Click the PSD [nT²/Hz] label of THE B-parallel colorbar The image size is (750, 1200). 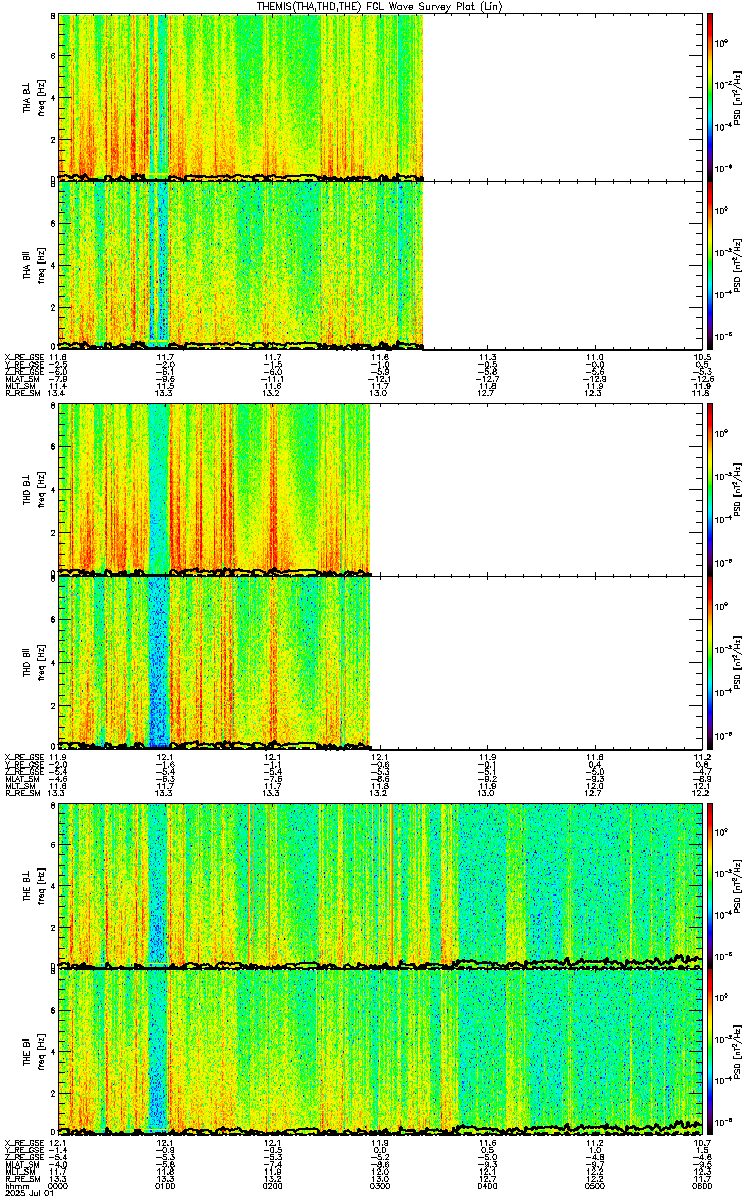[x=737, y=1052]
